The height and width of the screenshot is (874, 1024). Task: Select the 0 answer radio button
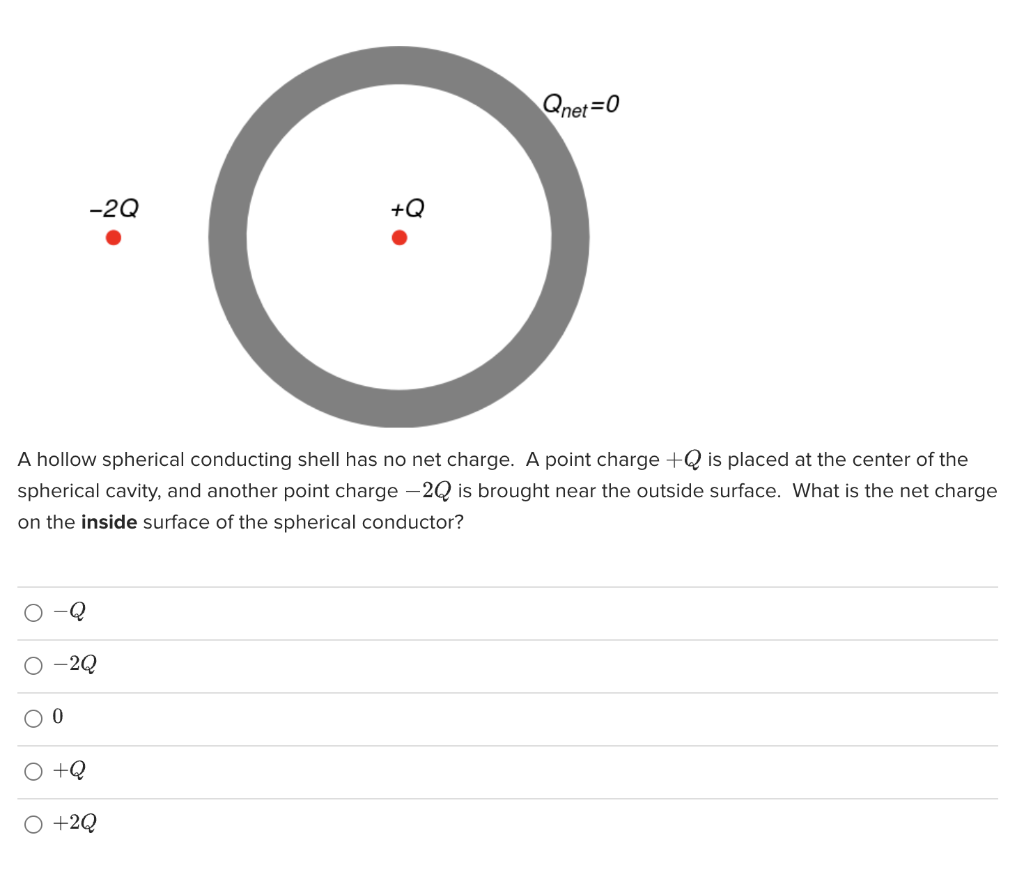(33, 717)
